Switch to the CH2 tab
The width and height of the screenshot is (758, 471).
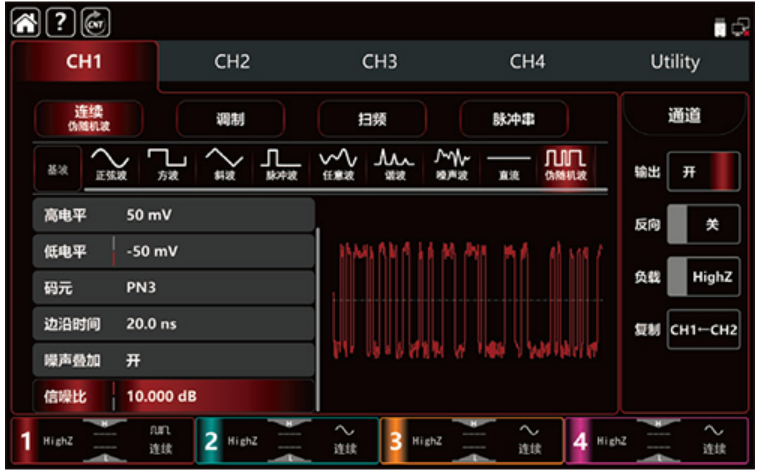231,62
